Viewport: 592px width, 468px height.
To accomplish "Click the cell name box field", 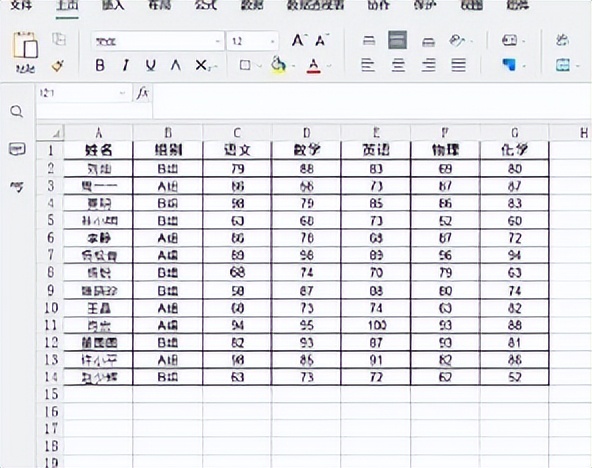I will (x=77, y=93).
